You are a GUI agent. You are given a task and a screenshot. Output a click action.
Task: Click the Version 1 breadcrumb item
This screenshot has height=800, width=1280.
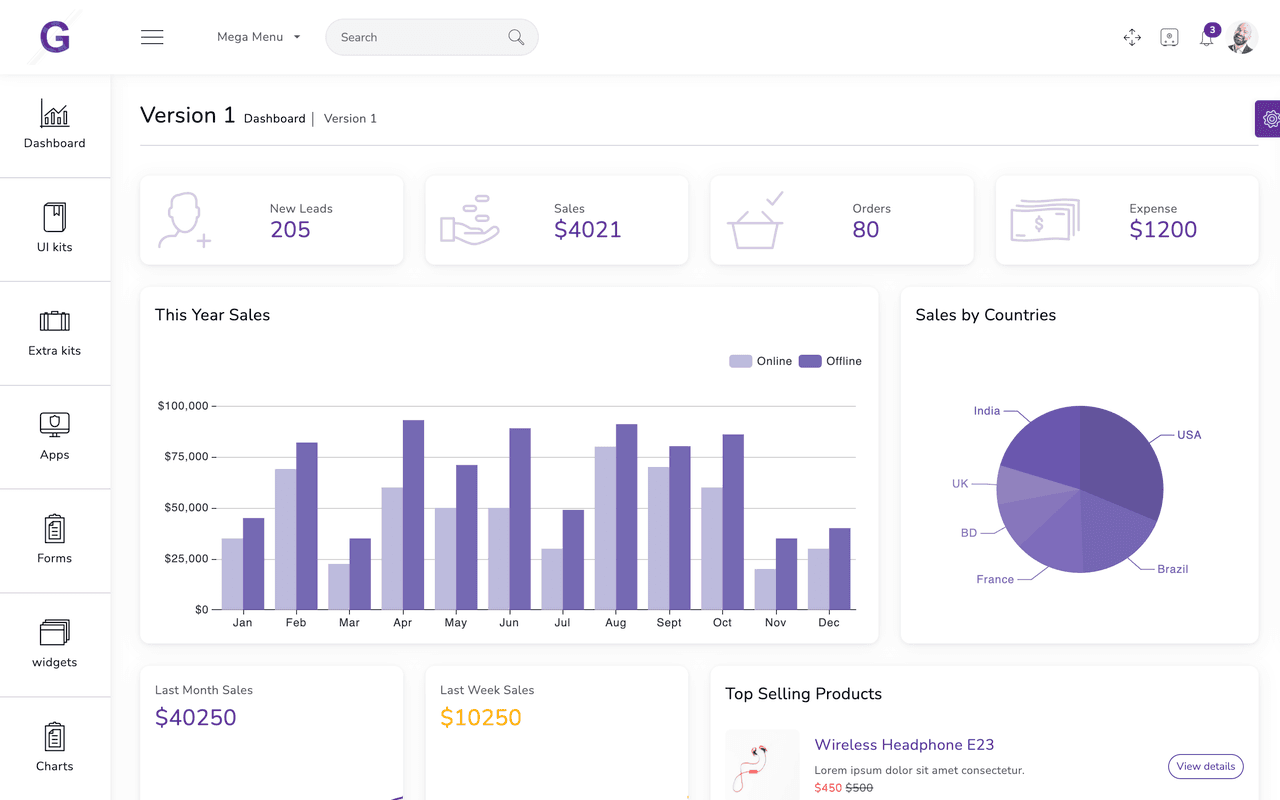350,118
